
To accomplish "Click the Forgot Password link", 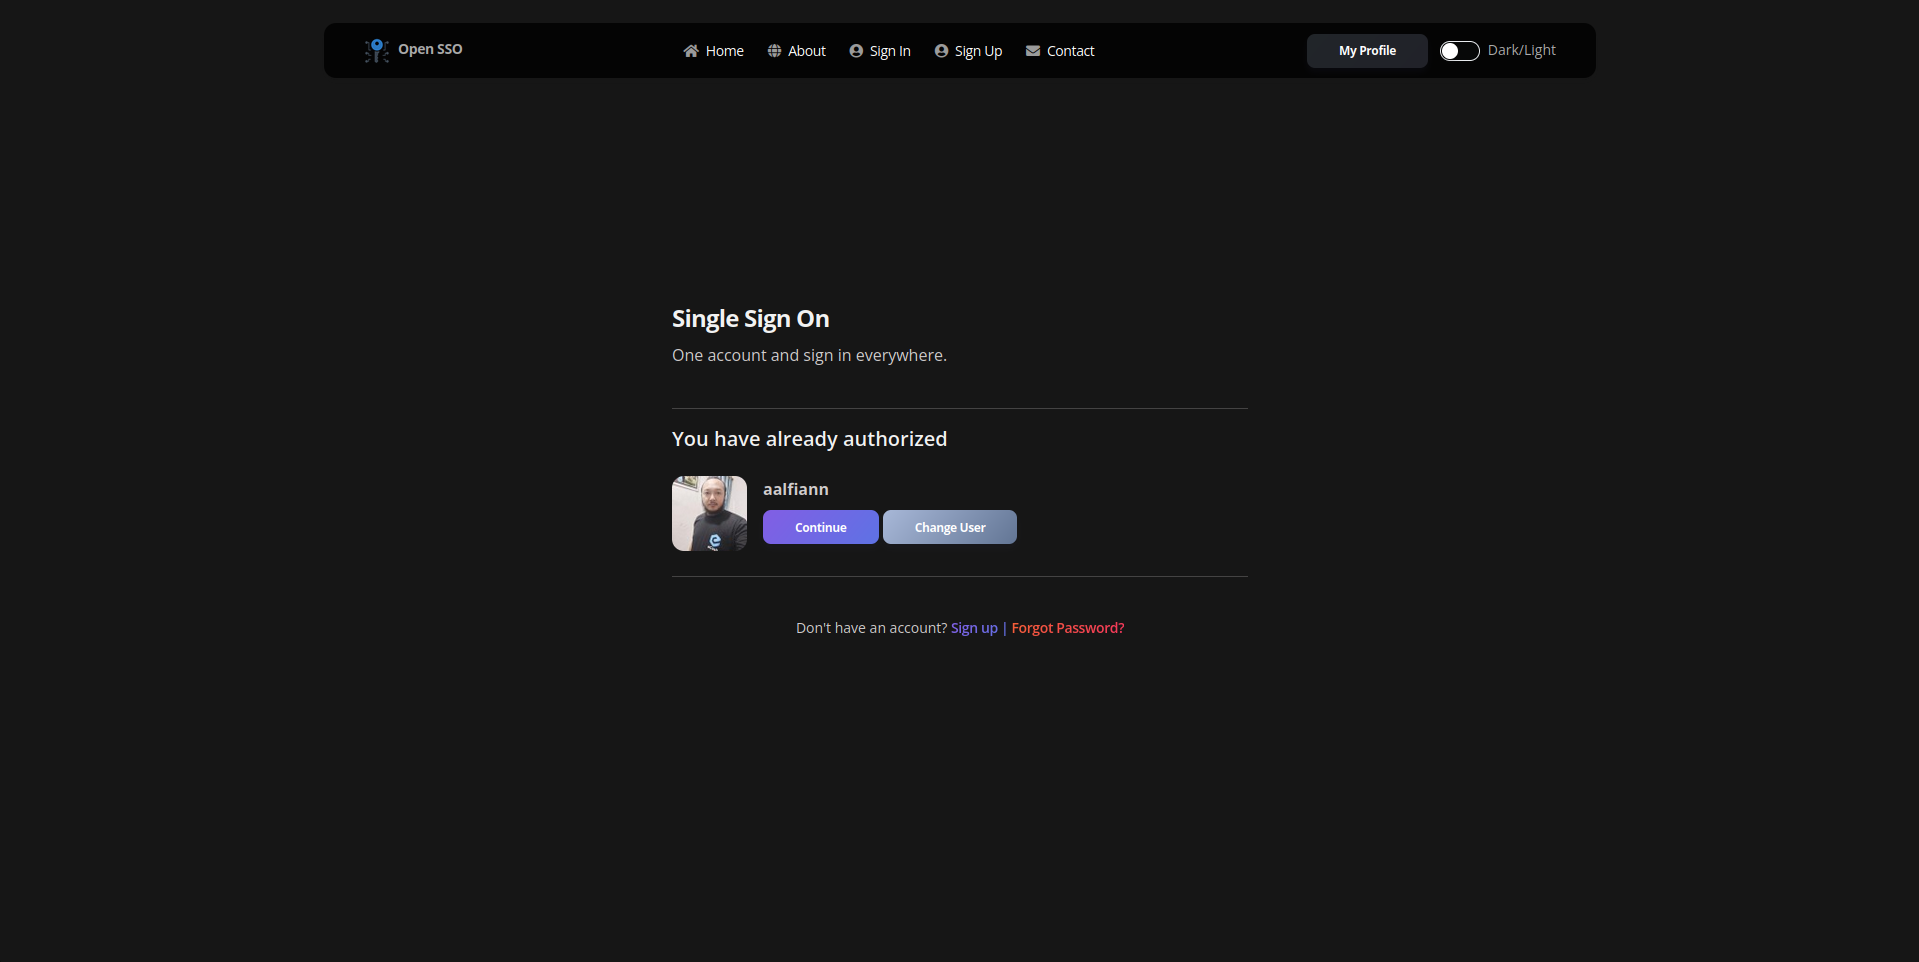I will click(x=1066, y=628).
